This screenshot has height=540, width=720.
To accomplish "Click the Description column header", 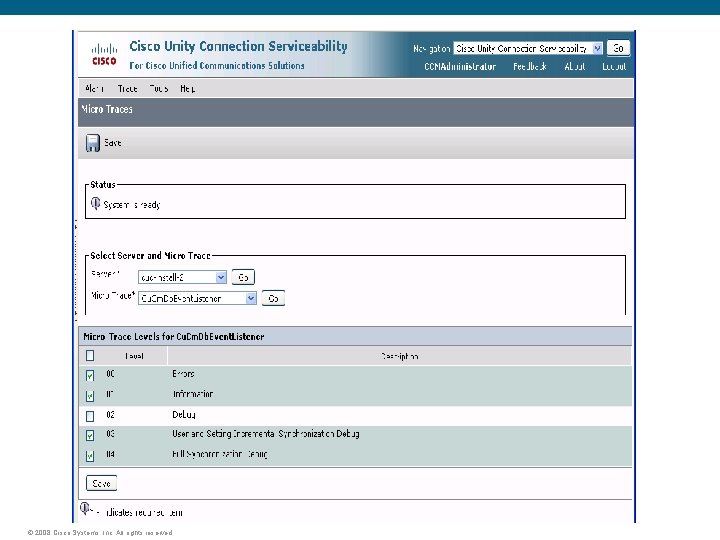I will point(399,356).
